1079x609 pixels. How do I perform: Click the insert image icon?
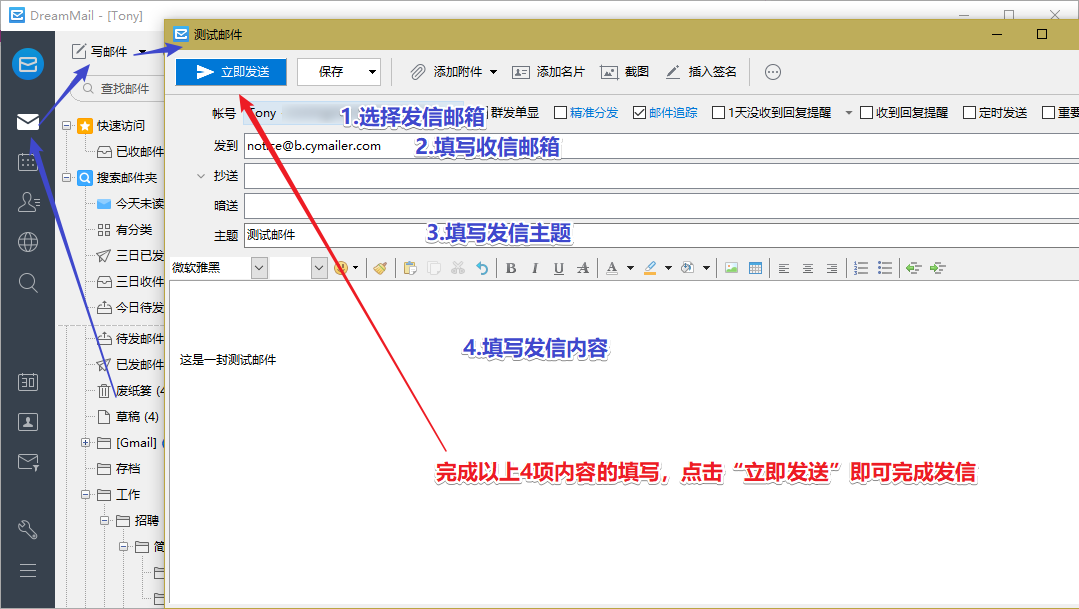[731, 268]
